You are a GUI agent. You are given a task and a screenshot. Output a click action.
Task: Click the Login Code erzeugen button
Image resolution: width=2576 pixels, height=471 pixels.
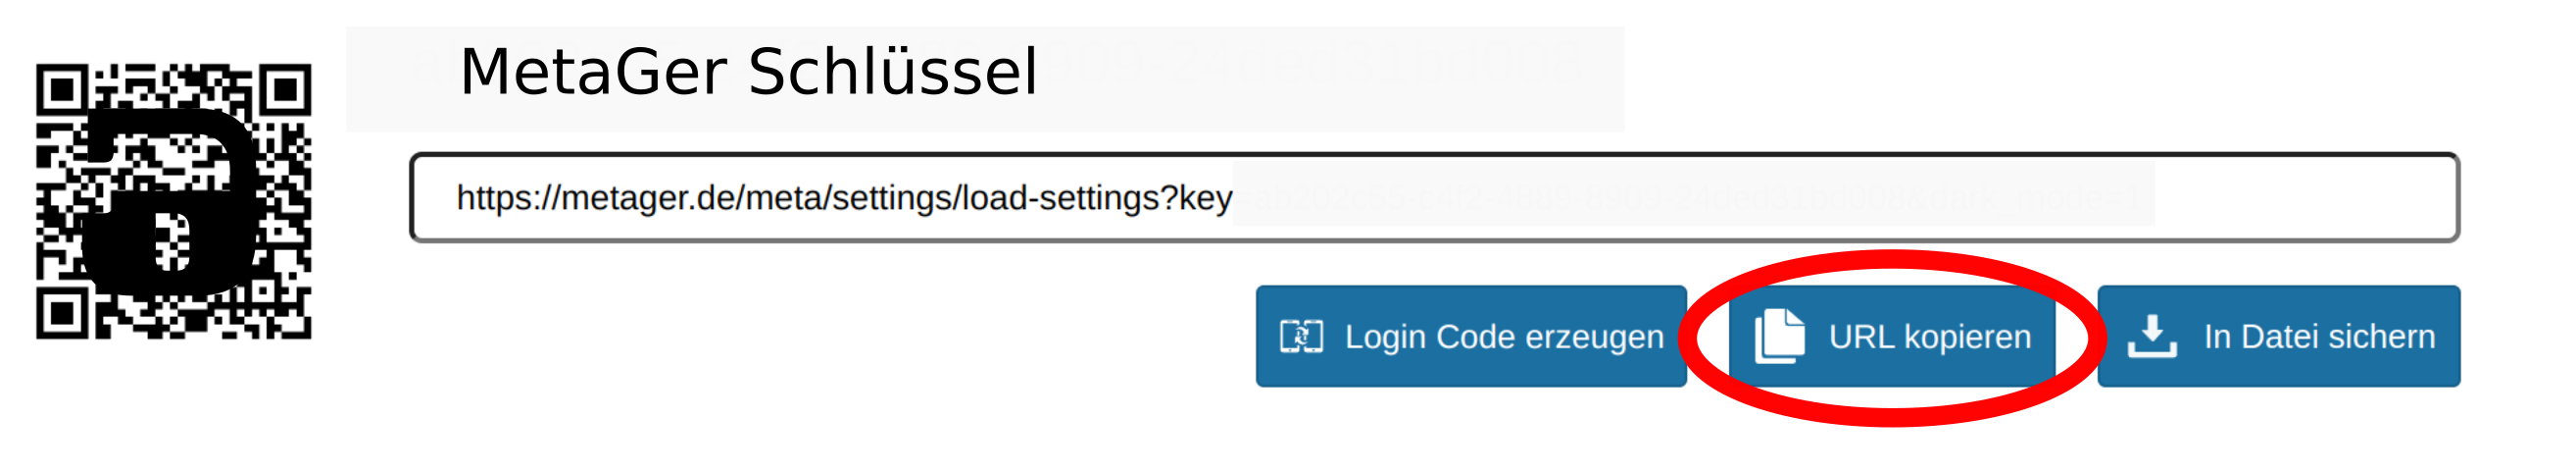1471,336
